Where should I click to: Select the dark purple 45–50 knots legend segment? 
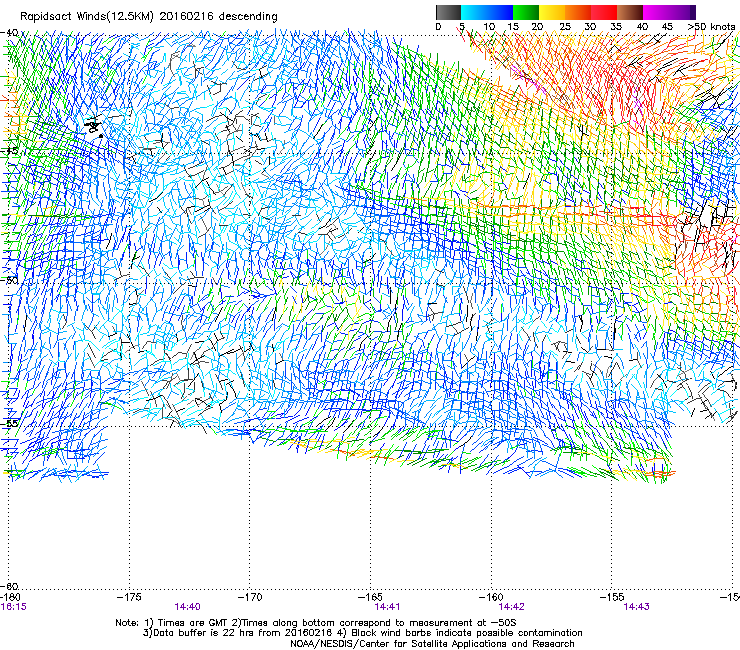[x=682, y=12]
